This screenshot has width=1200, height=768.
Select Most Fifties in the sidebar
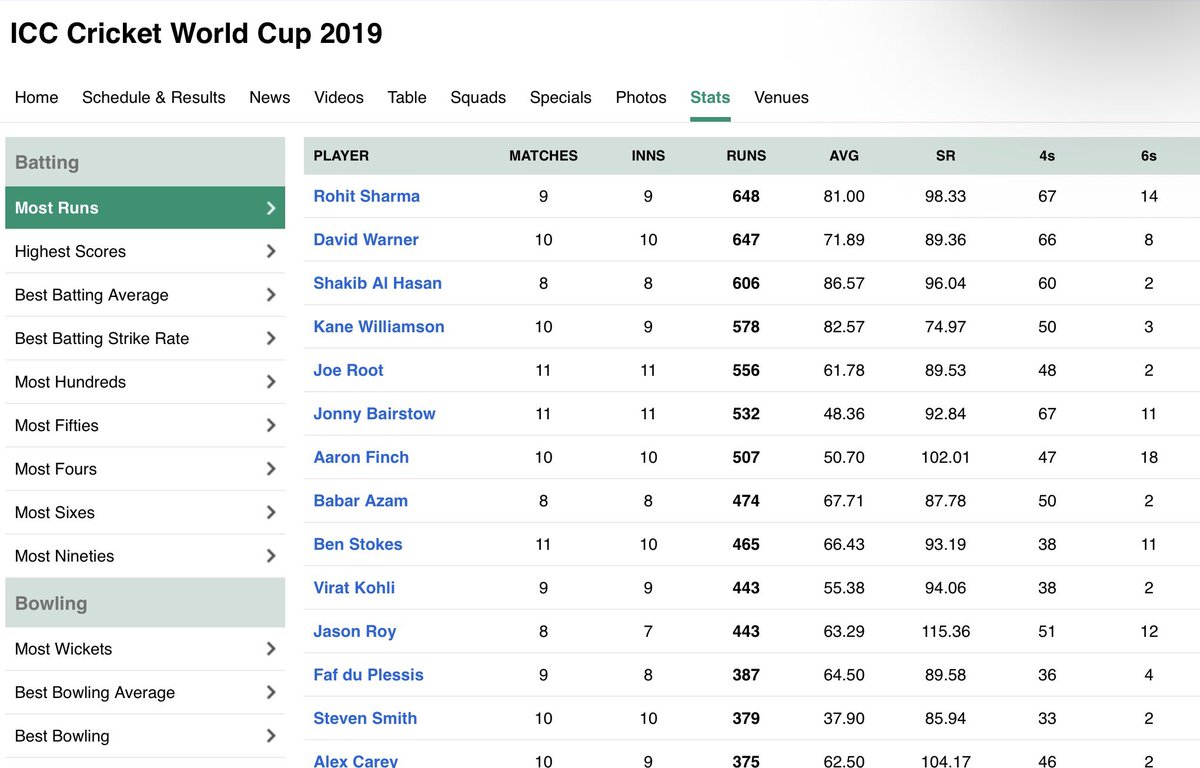[x=145, y=425]
